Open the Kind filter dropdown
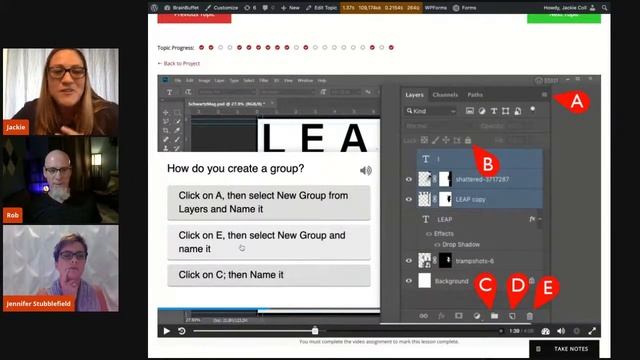The height and width of the screenshot is (360, 640). tap(430, 111)
